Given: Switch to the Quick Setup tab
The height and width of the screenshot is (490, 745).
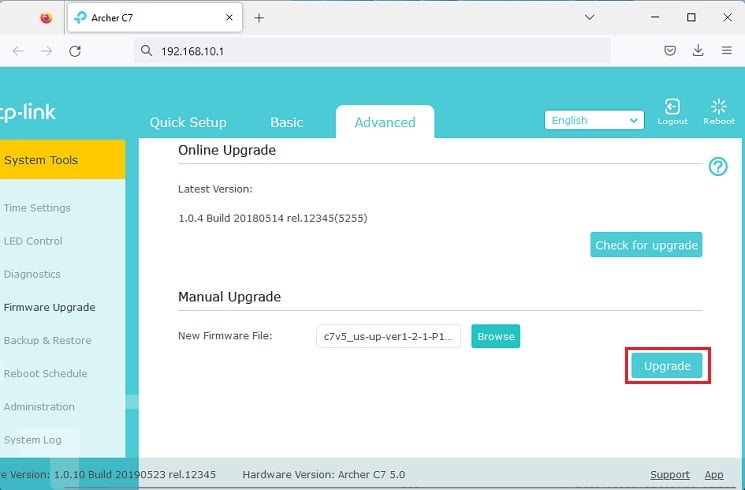Looking at the screenshot, I should pyautogui.click(x=188, y=123).
